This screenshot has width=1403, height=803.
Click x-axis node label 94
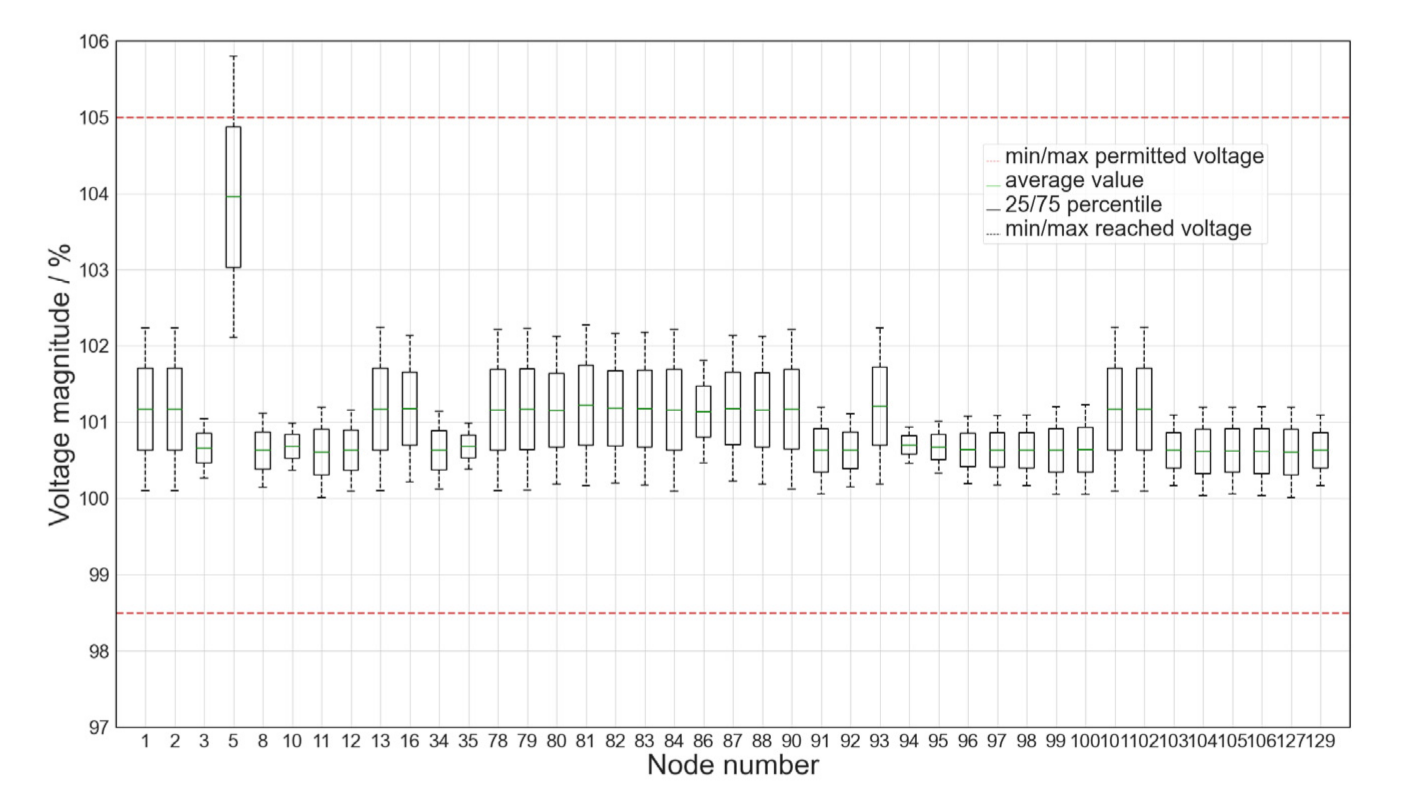pyautogui.click(x=909, y=742)
